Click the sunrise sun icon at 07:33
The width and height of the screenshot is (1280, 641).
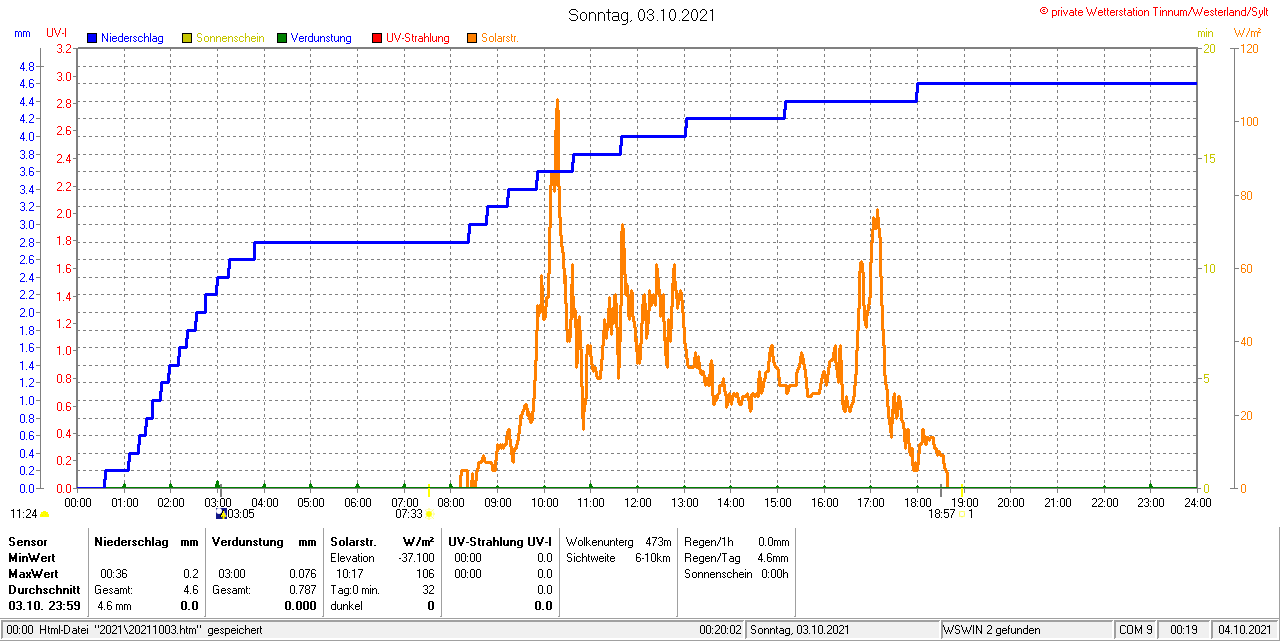click(429, 514)
